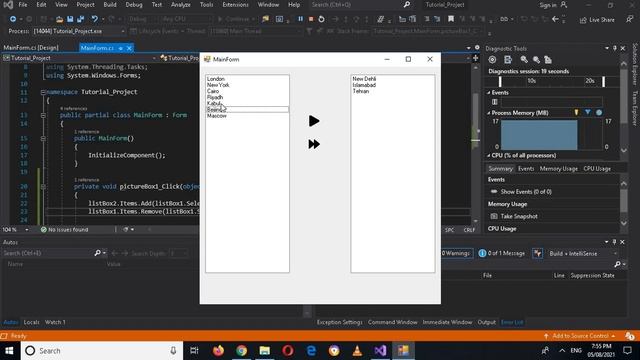The image size is (640, 360).
Task: Open Visual Studio from the Windows taskbar
Action: 380,351
